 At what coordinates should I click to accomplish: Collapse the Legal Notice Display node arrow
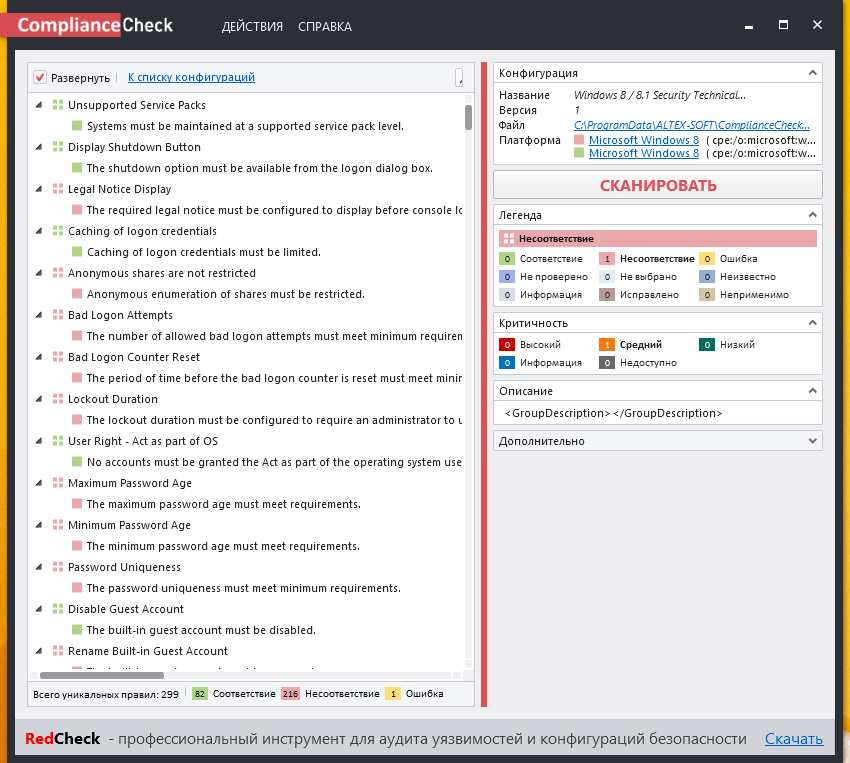[x=38, y=189]
